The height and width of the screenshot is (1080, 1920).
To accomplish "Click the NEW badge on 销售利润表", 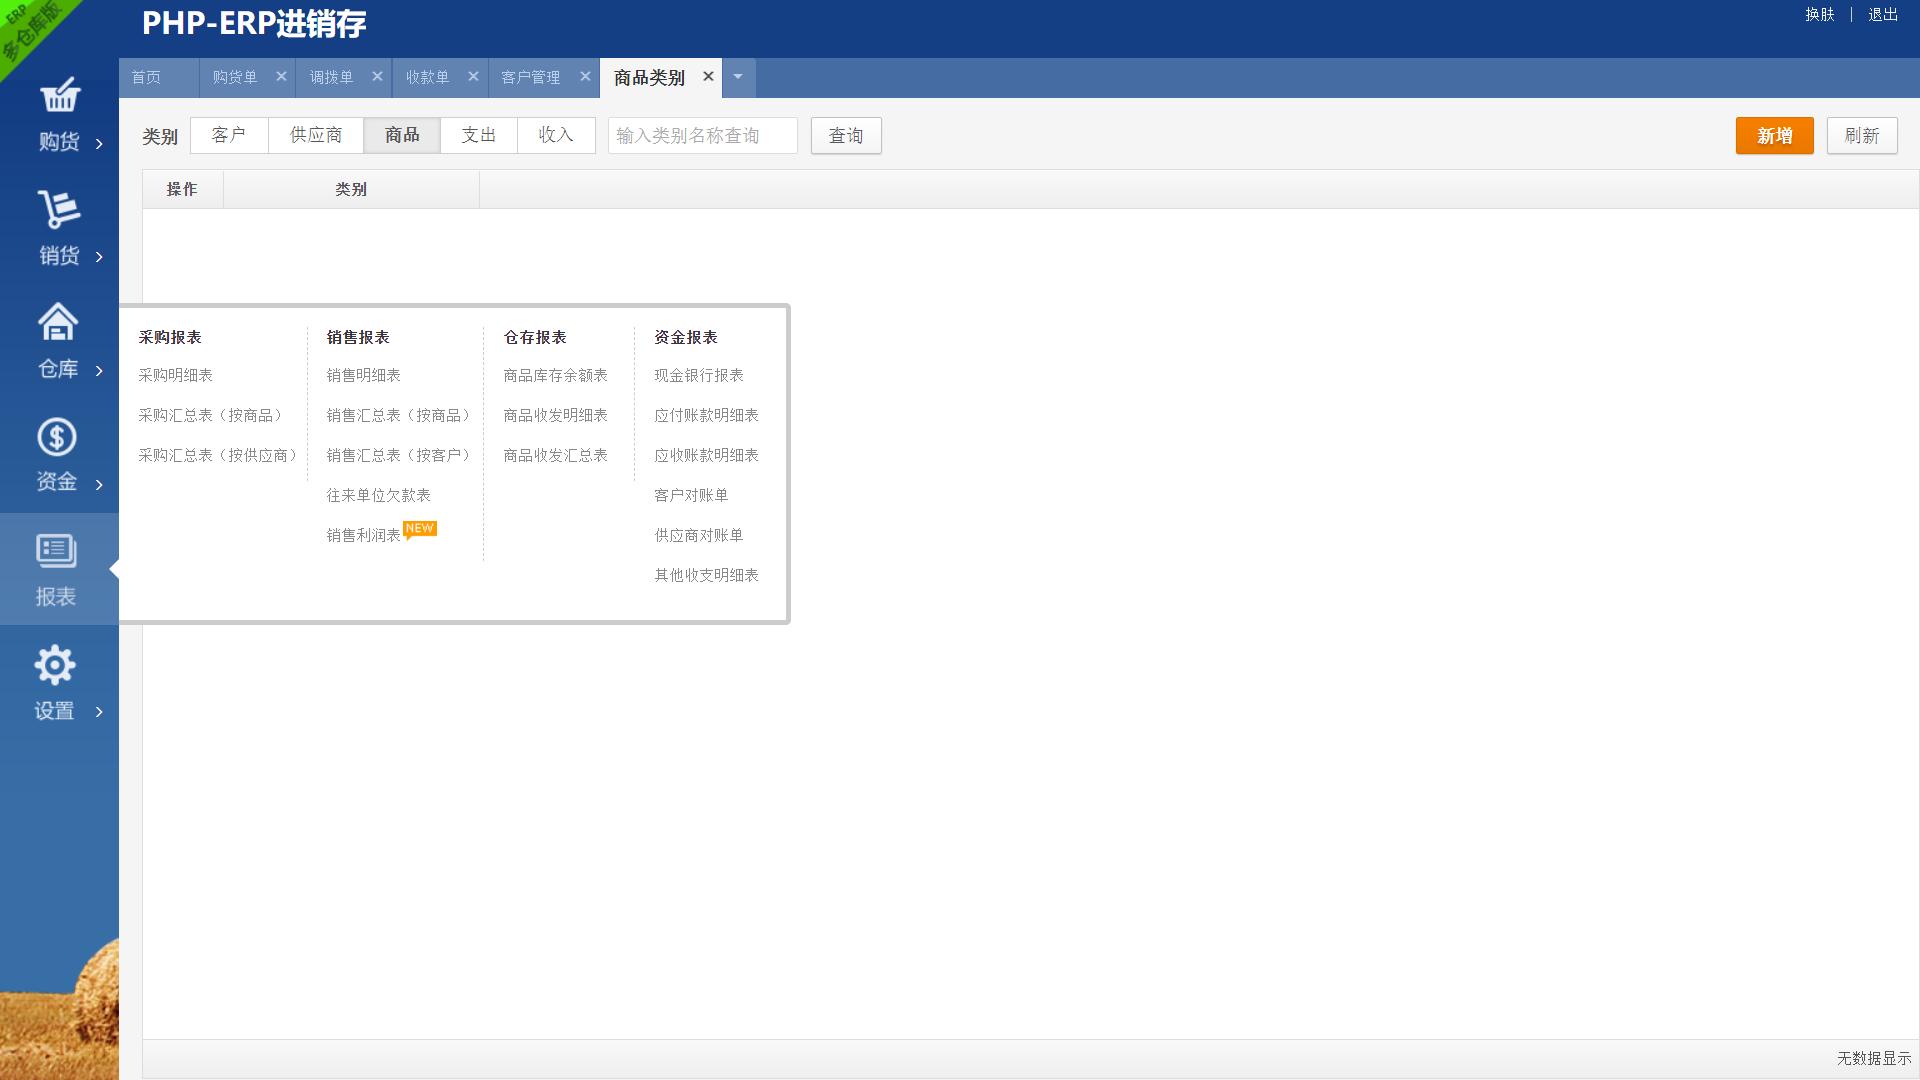I will point(421,528).
